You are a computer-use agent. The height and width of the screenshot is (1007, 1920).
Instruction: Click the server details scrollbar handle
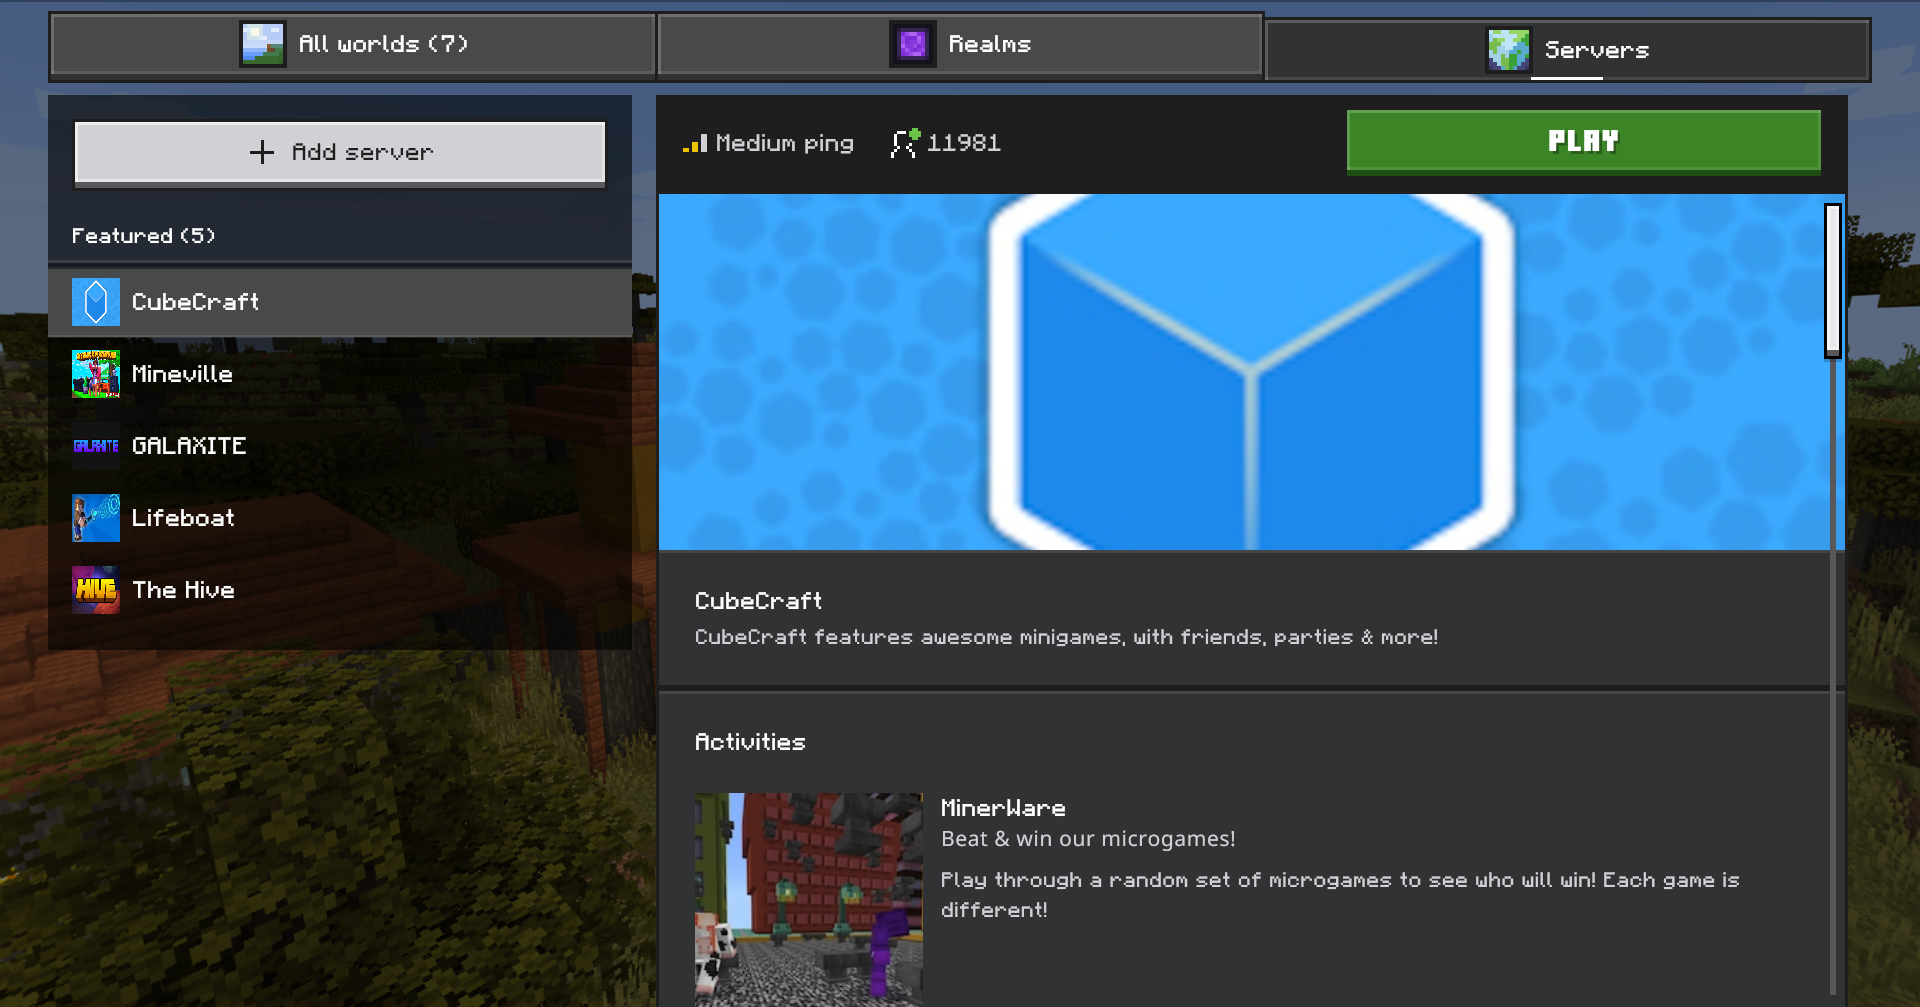click(x=1832, y=281)
